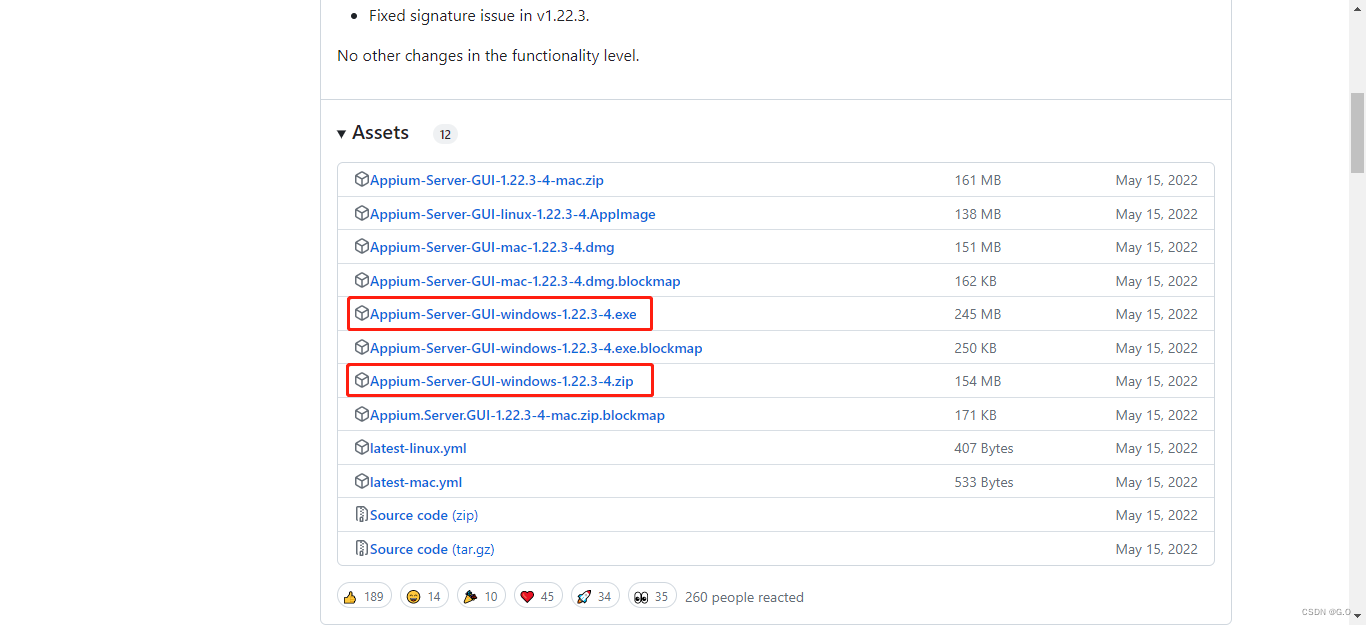The image size is (1366, 625).
Task: Click the package icon beside Appium-Server-GUI-1.22.3-4-mac.zip
Action: (x=361, y=179)
